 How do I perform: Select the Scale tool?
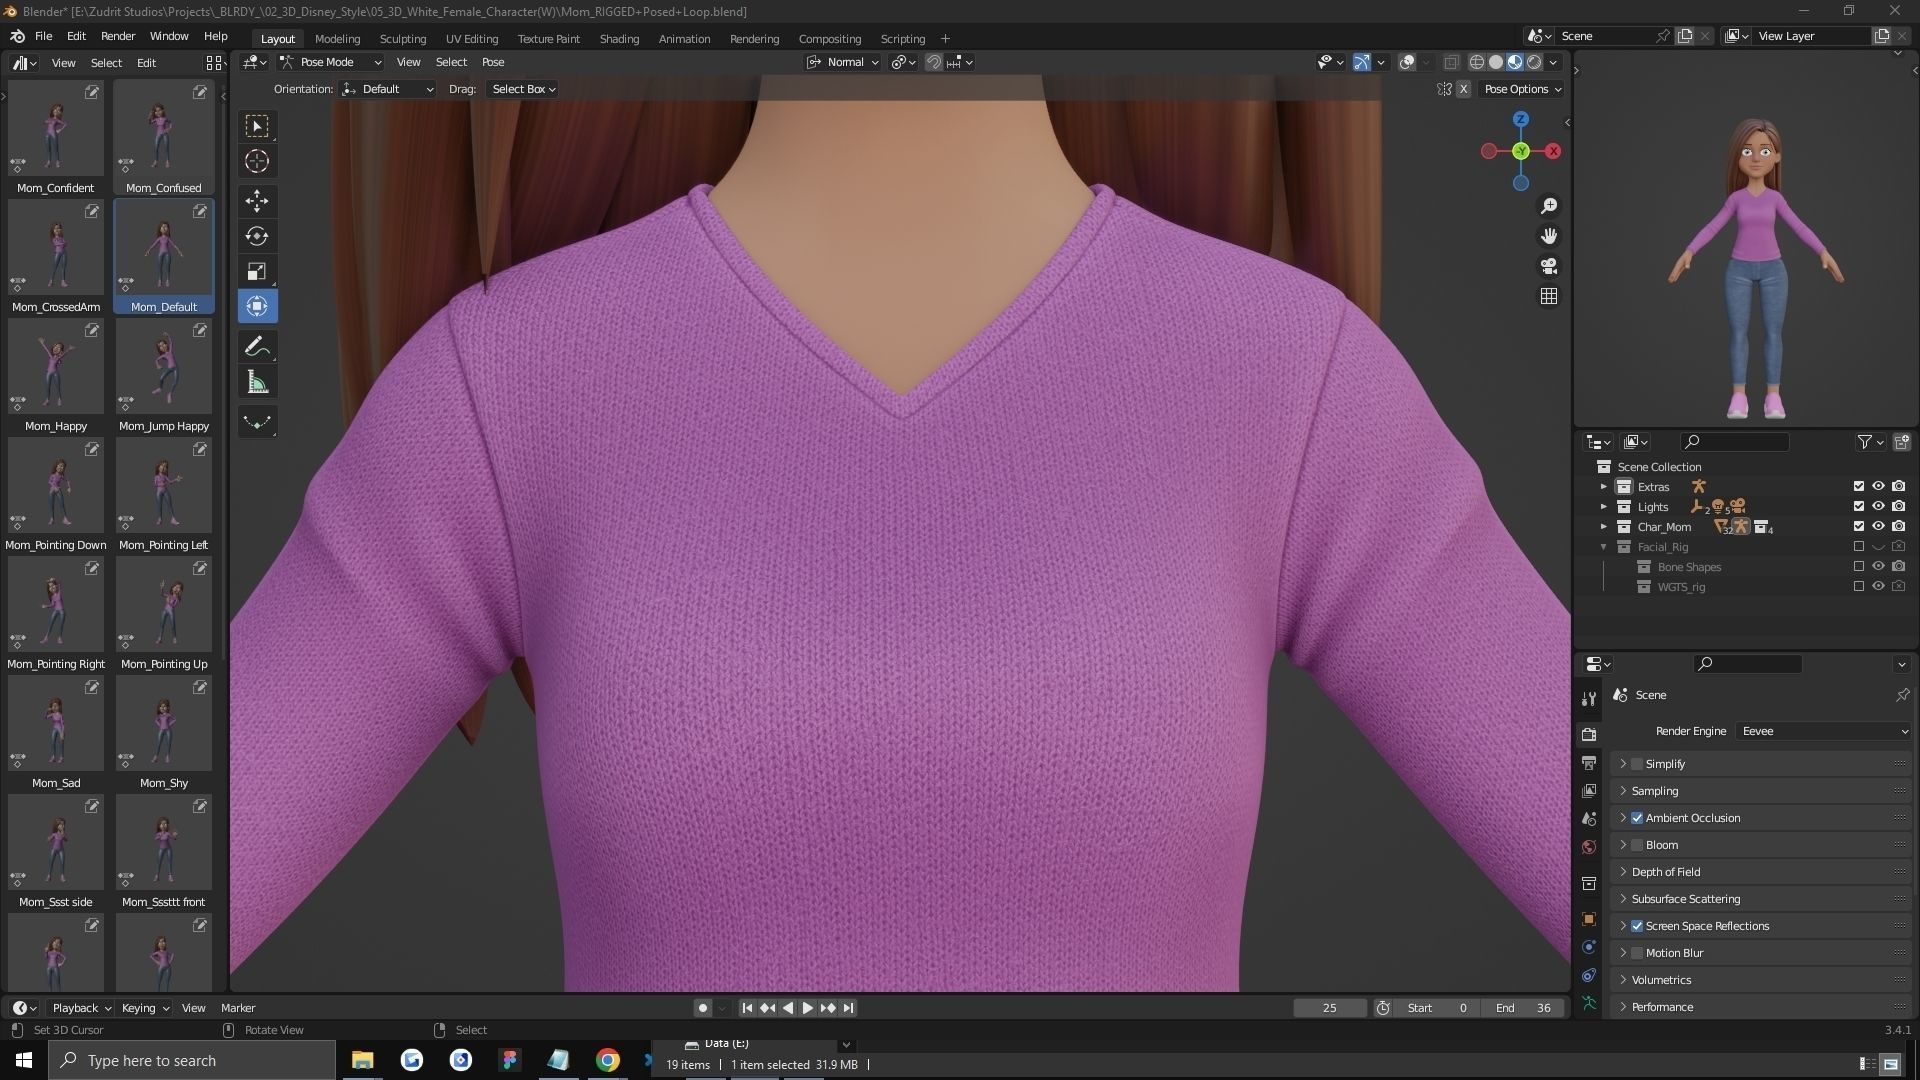257,271
